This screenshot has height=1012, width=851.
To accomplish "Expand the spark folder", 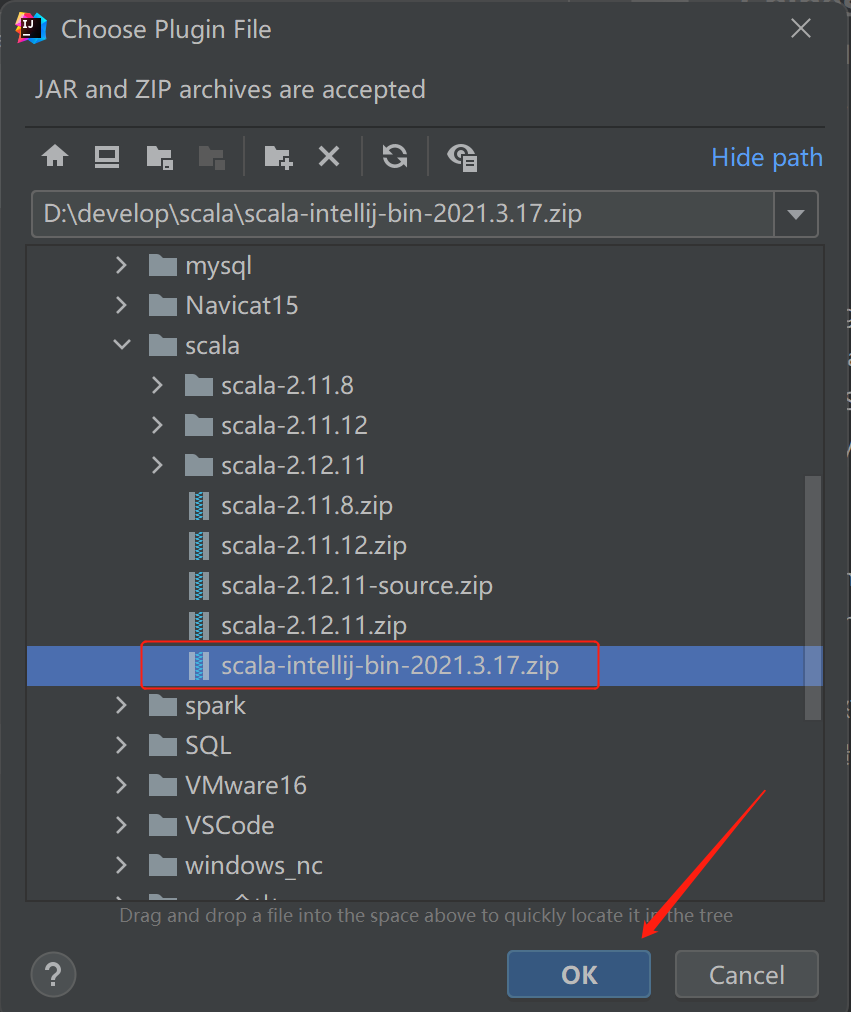I will pyautogui.click(x=121, y=705).
